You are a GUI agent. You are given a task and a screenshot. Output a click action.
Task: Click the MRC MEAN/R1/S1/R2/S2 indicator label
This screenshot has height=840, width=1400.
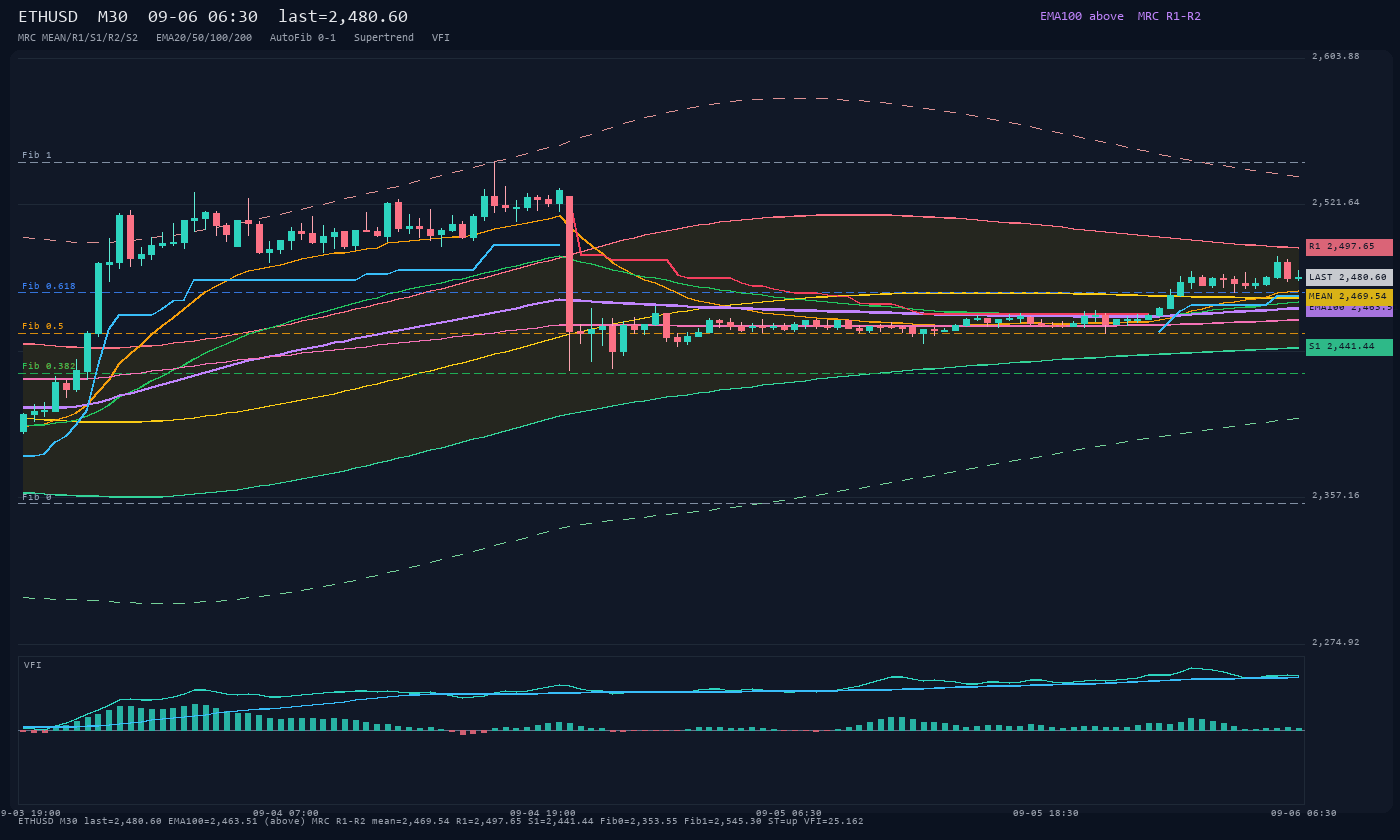click(x=78, y=38)
